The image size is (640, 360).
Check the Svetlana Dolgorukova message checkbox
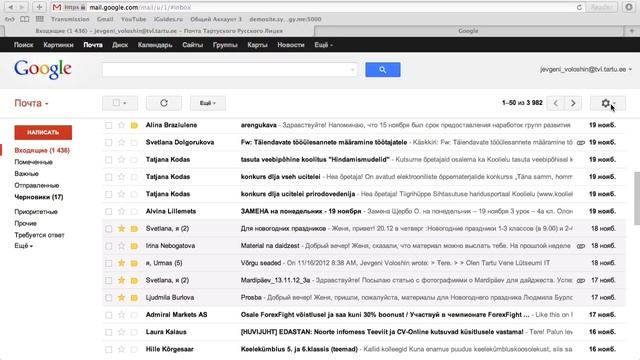[x=108, y=142]
